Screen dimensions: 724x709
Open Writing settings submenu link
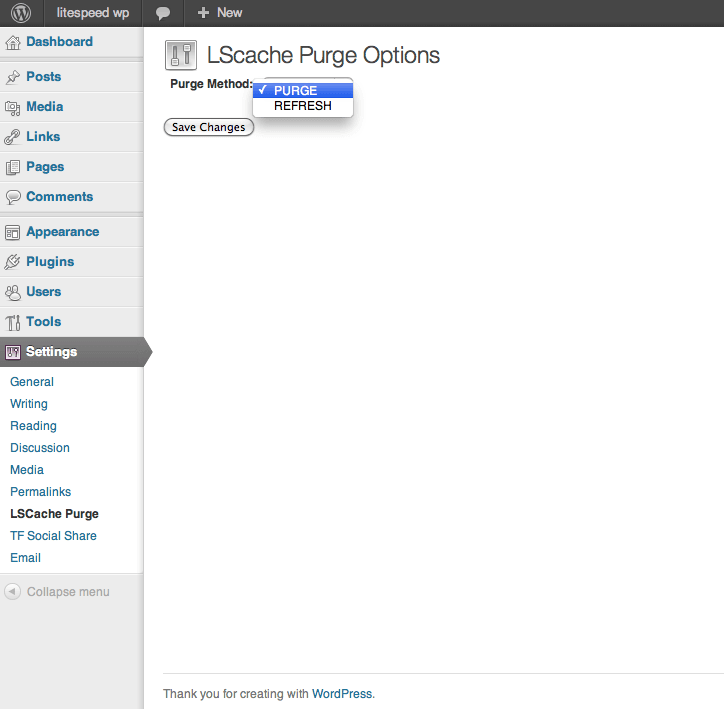(29, 404)
